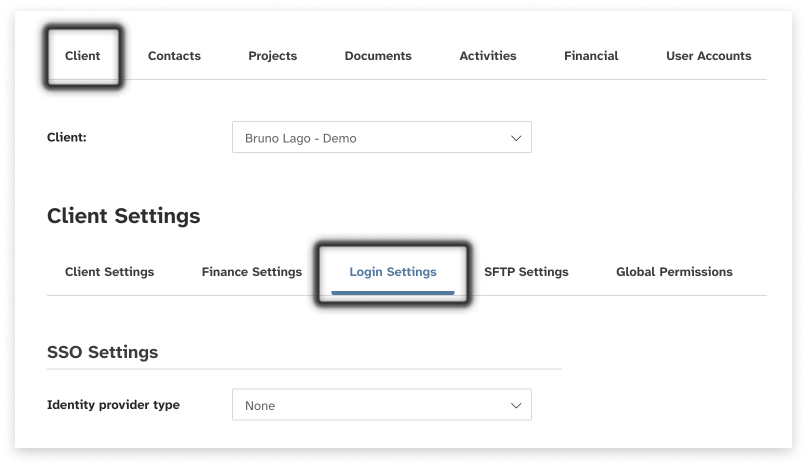Screen dimensions: 807x467
Task: Click the SSO Settings section heading
Action: [x=102, y=352]
